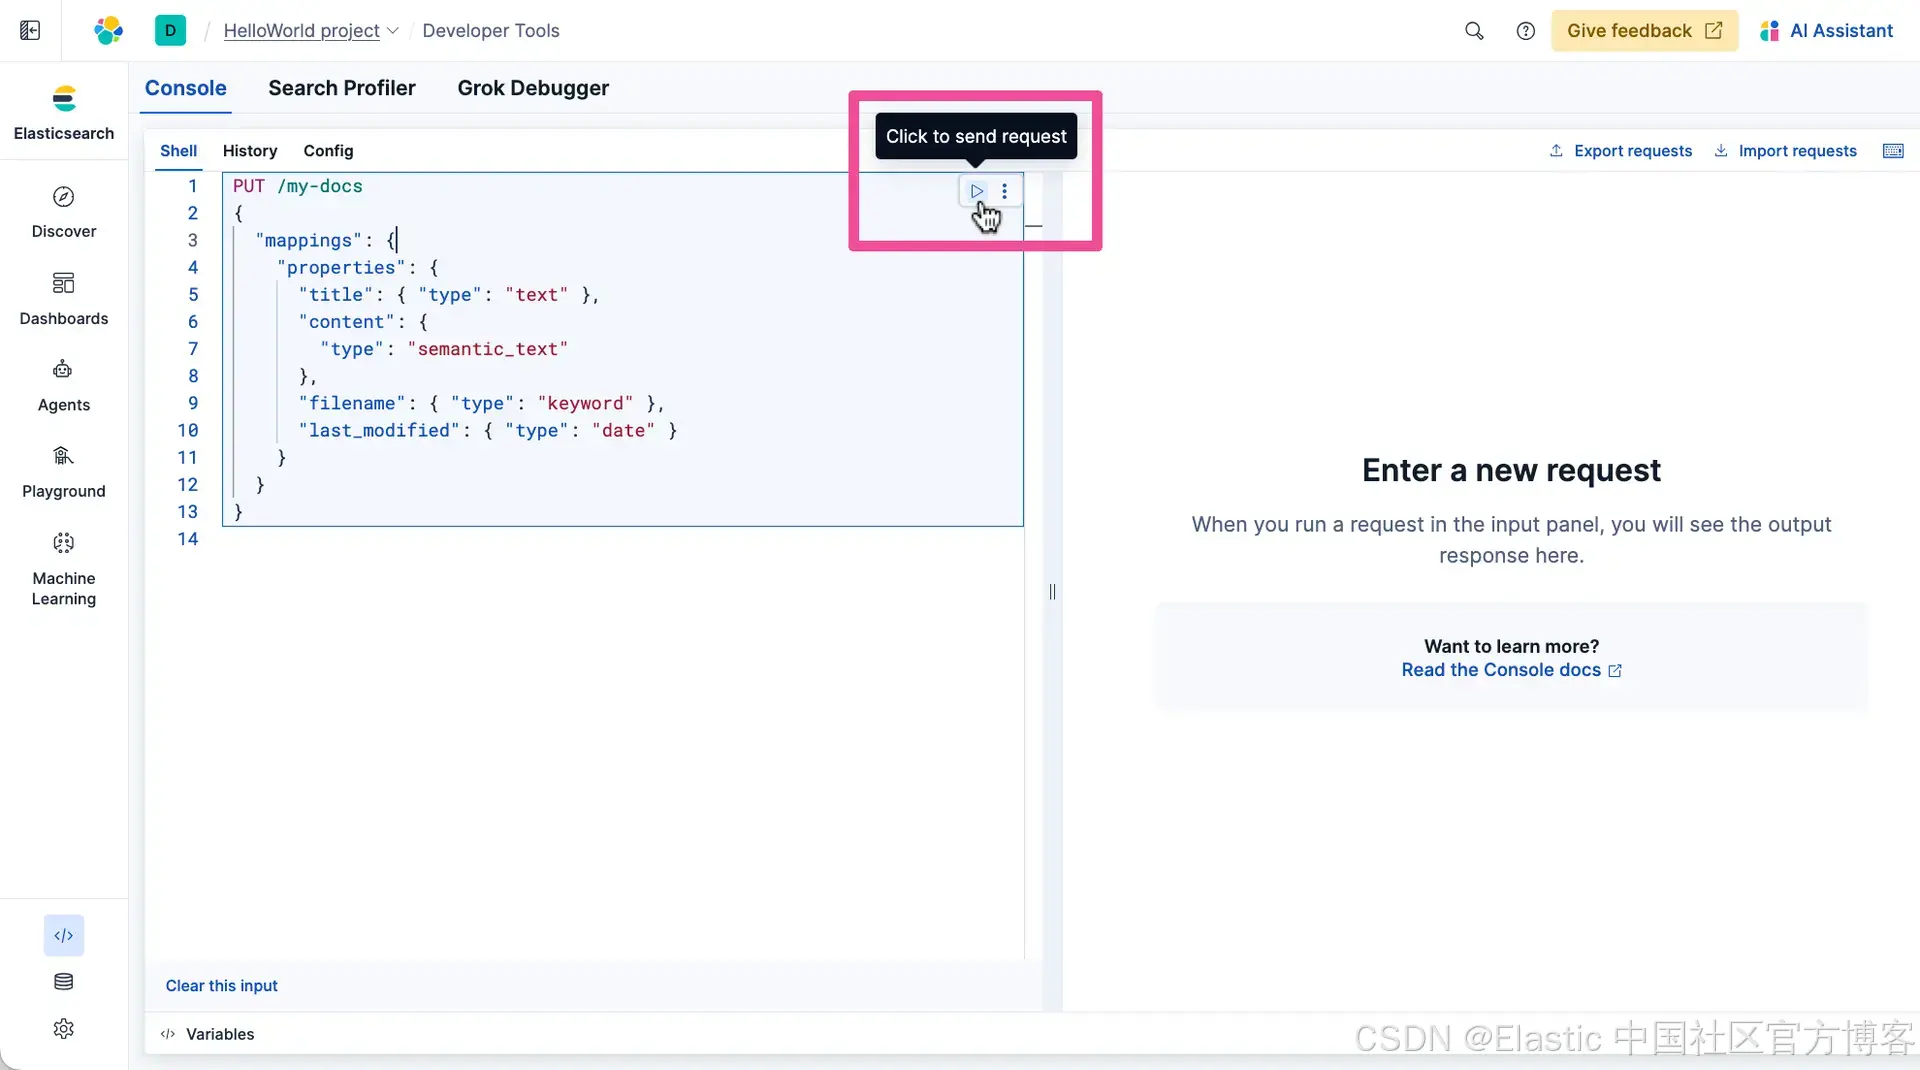Open the D space avatar
Image resolution: width=1920 pixels, height=1070 pixels.
point(170,30)
